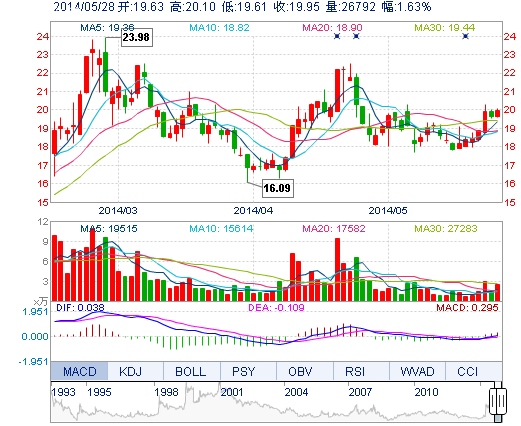521x426 pixels.
Task: Jump to 2004 on the history timeline
Action: pyautogui.click(x=296, y=392)
